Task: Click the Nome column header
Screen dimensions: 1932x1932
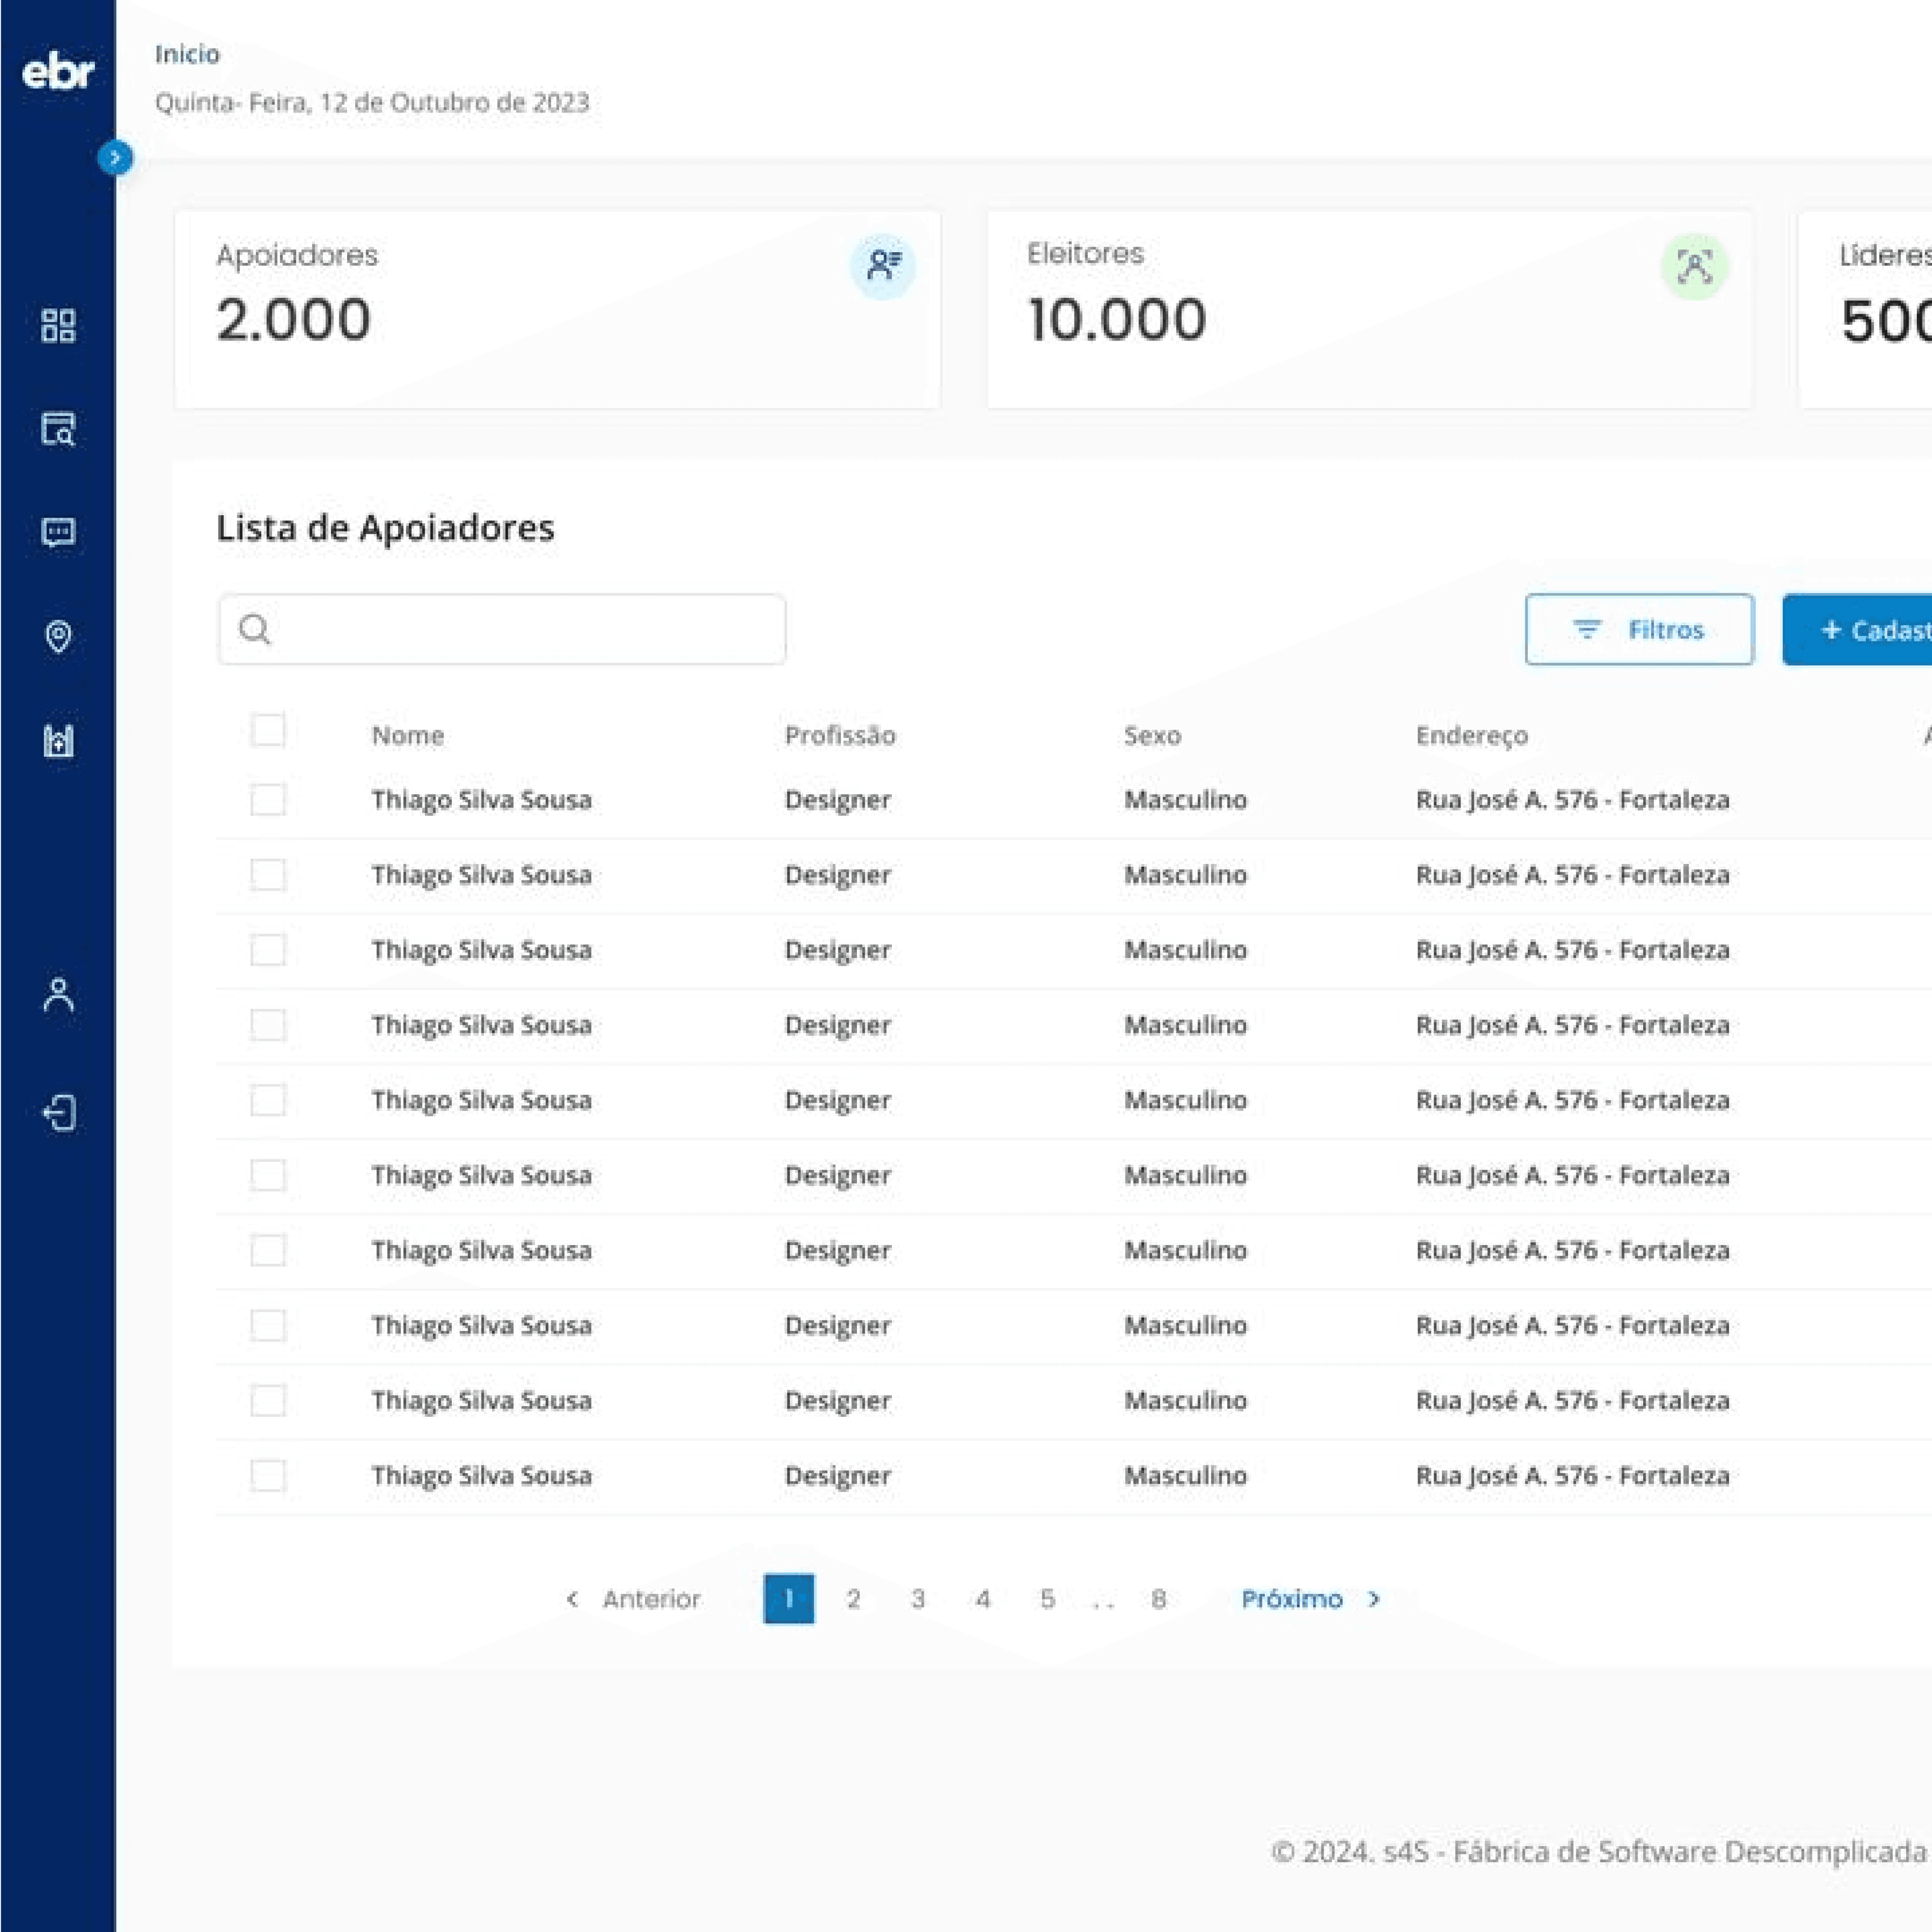Action: tap(408, 735)
